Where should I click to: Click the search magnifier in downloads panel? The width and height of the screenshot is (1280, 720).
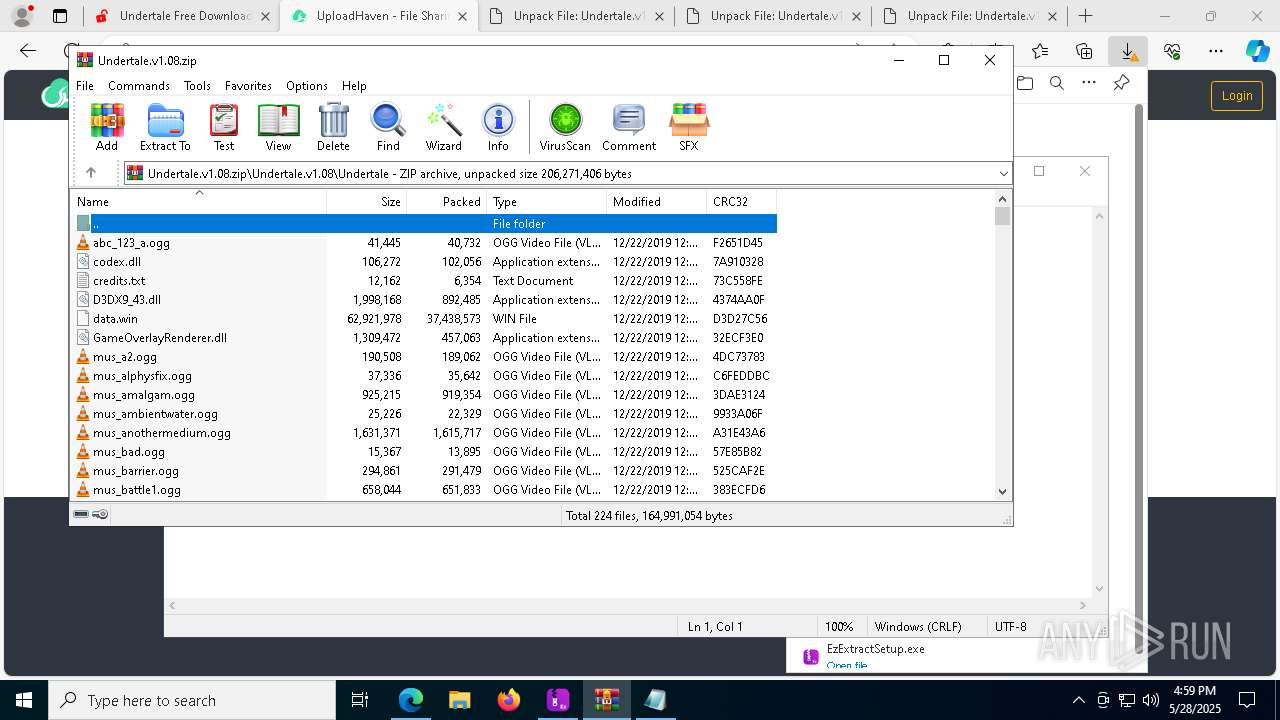[x=1057, y=83]
